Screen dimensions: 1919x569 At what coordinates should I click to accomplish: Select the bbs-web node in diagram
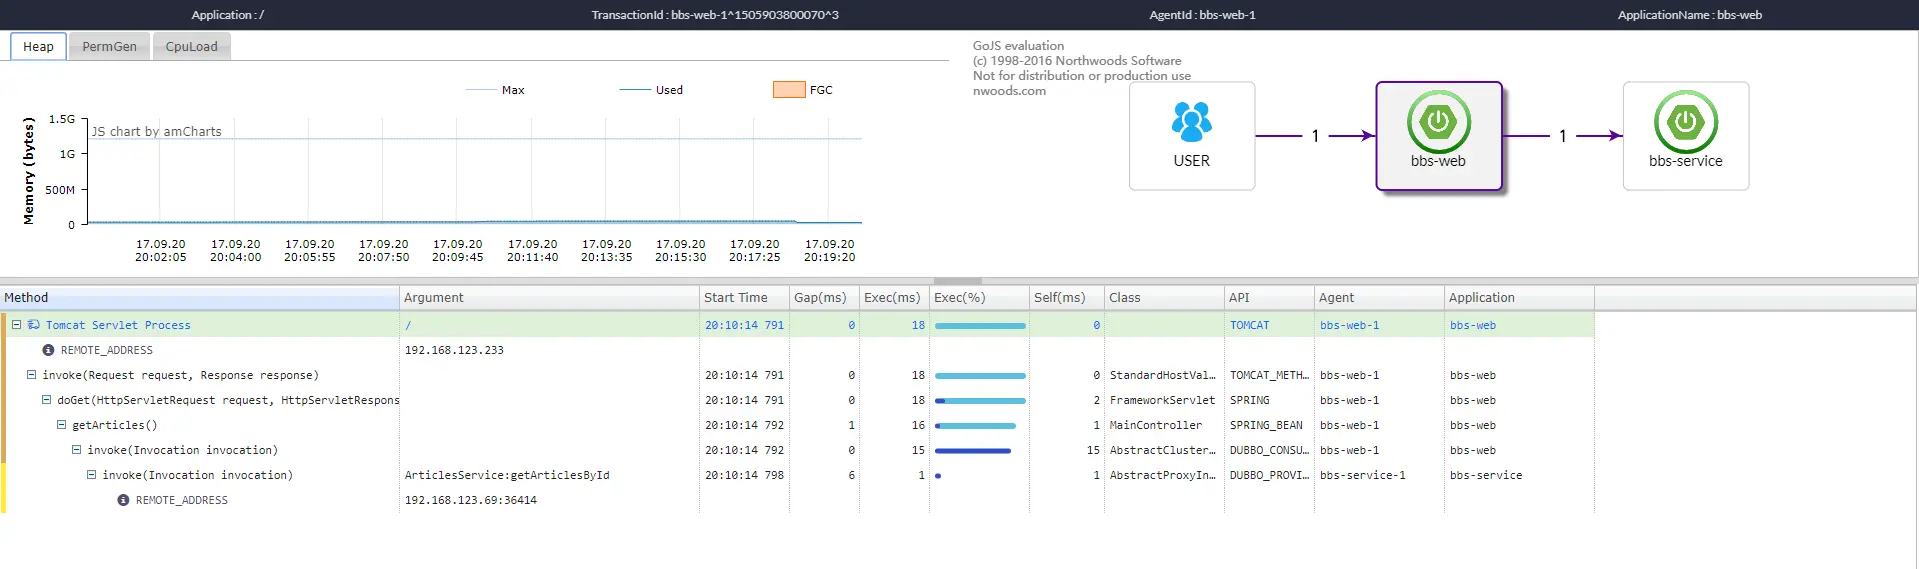1439,136
